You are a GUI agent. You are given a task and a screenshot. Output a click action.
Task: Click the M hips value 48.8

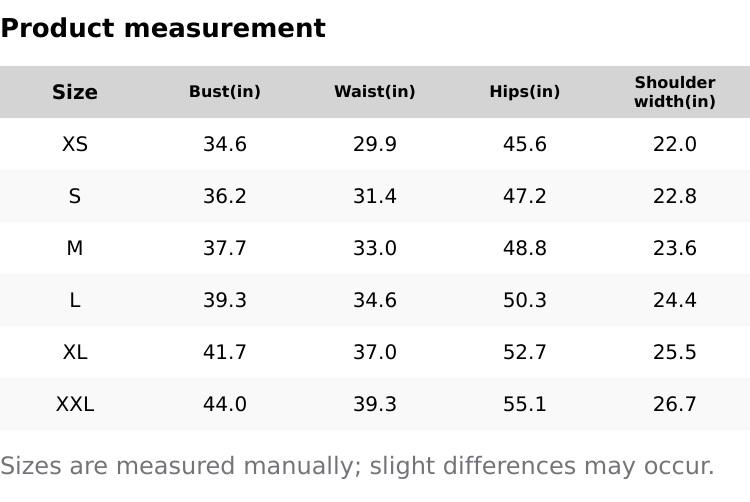pos(525,248)
